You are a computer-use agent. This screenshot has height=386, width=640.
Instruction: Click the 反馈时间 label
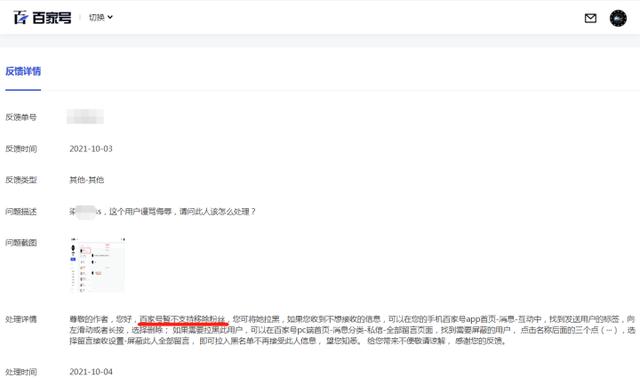click(x=21, y=149)
